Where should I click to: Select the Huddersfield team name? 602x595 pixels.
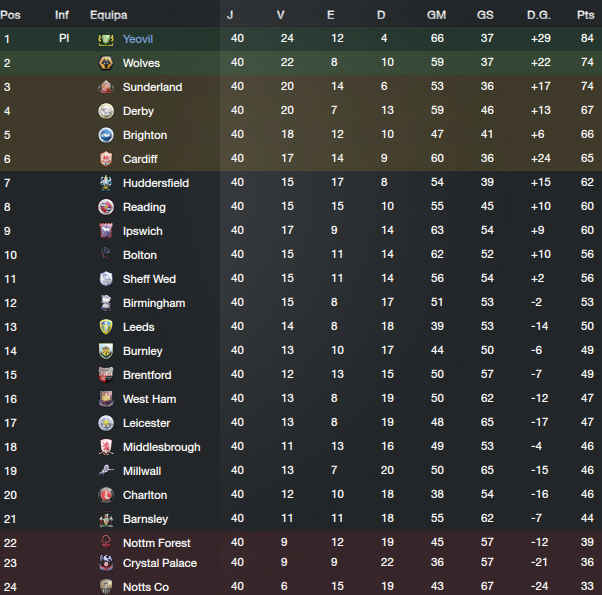[x=155, y=183]
